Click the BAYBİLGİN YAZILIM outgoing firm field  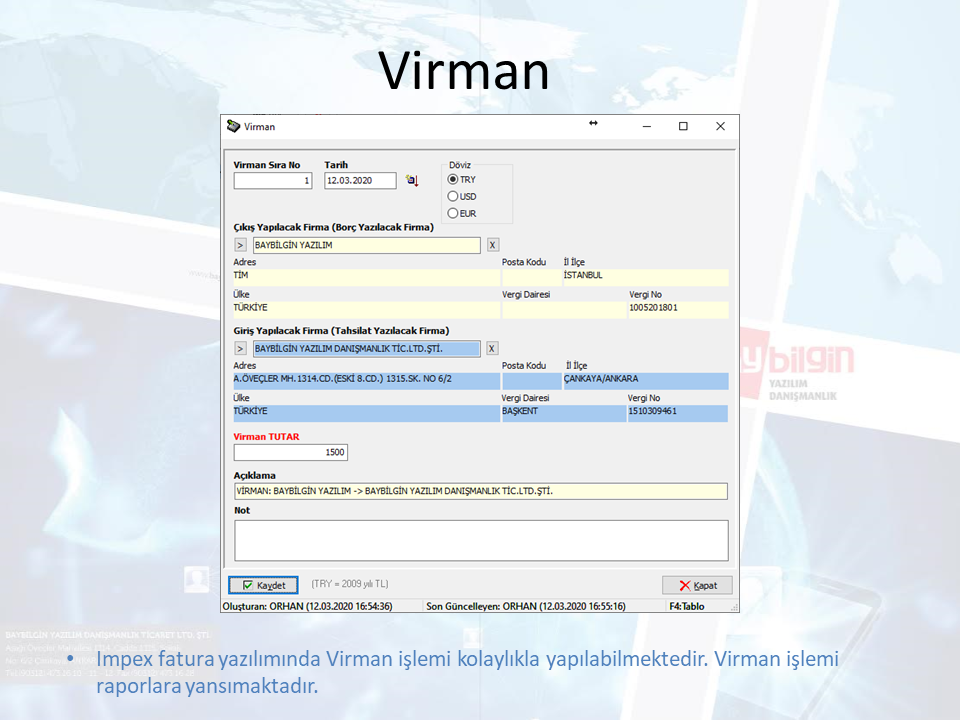pyautogui.click(x=367, y=245)
